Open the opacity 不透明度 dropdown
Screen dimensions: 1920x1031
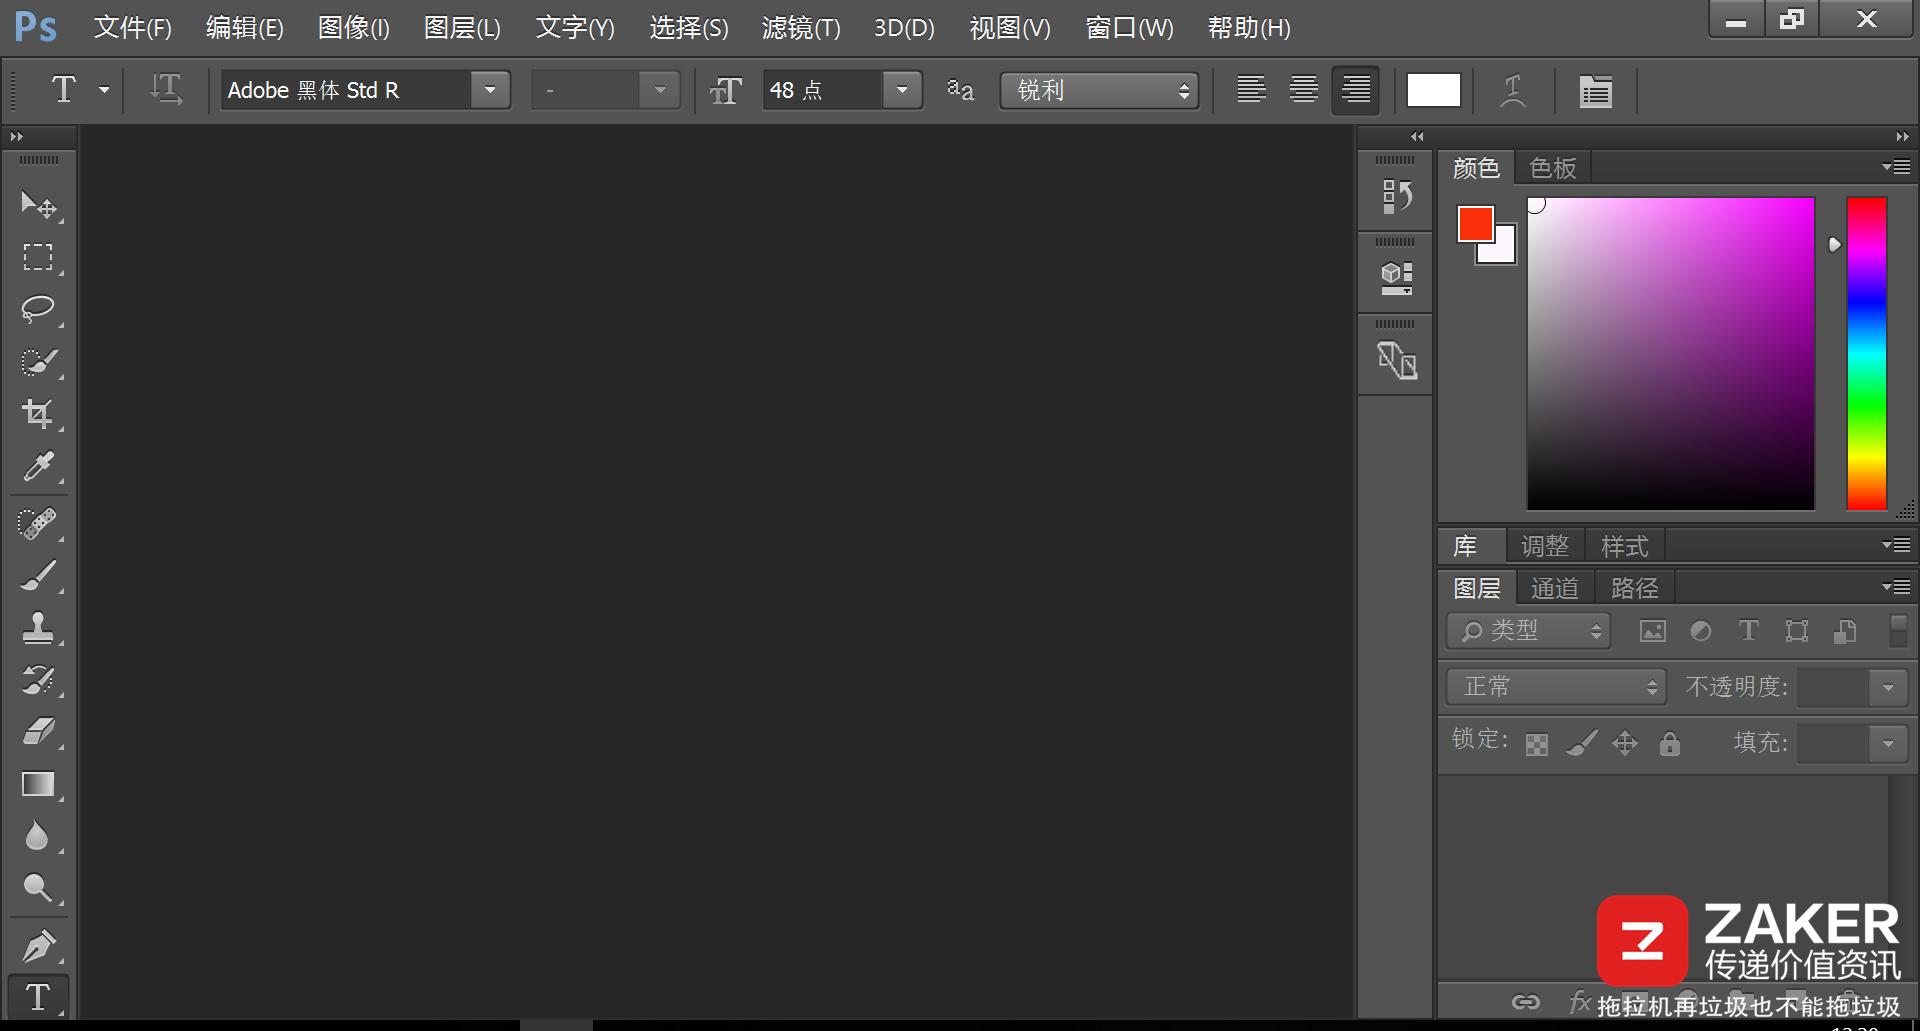[1888, 687]
